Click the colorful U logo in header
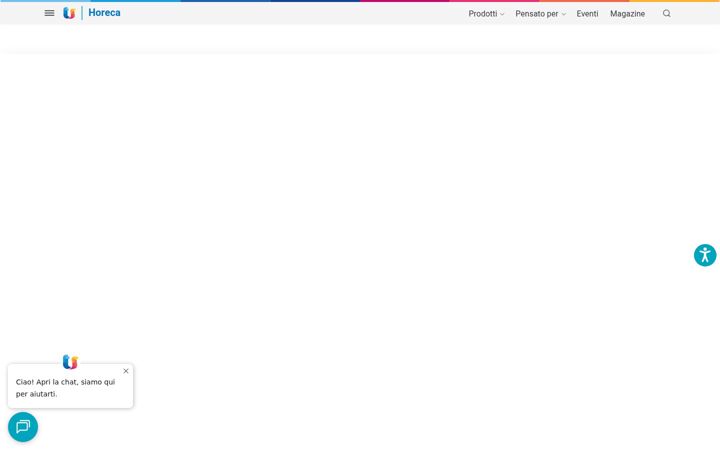720x450 pixels. (69, 13)
